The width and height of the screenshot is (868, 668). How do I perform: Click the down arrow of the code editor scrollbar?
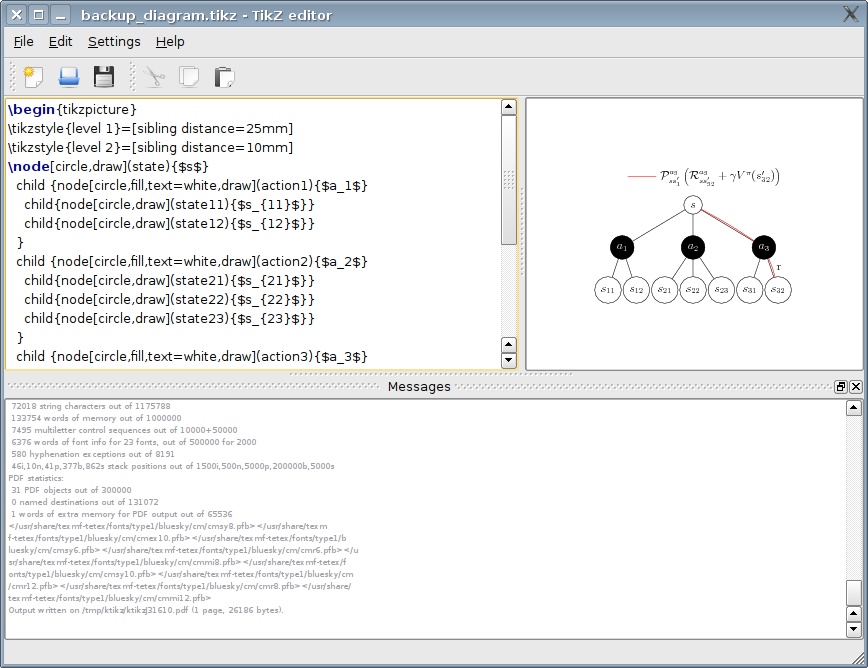pos(508,360)
